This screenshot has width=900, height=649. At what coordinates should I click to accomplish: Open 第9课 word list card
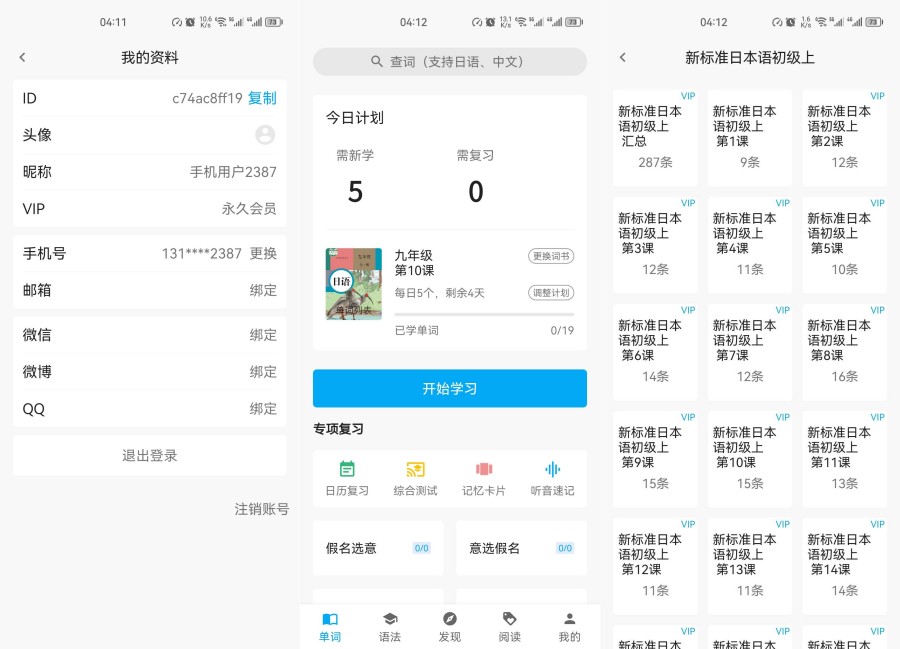tap(655, 459)
